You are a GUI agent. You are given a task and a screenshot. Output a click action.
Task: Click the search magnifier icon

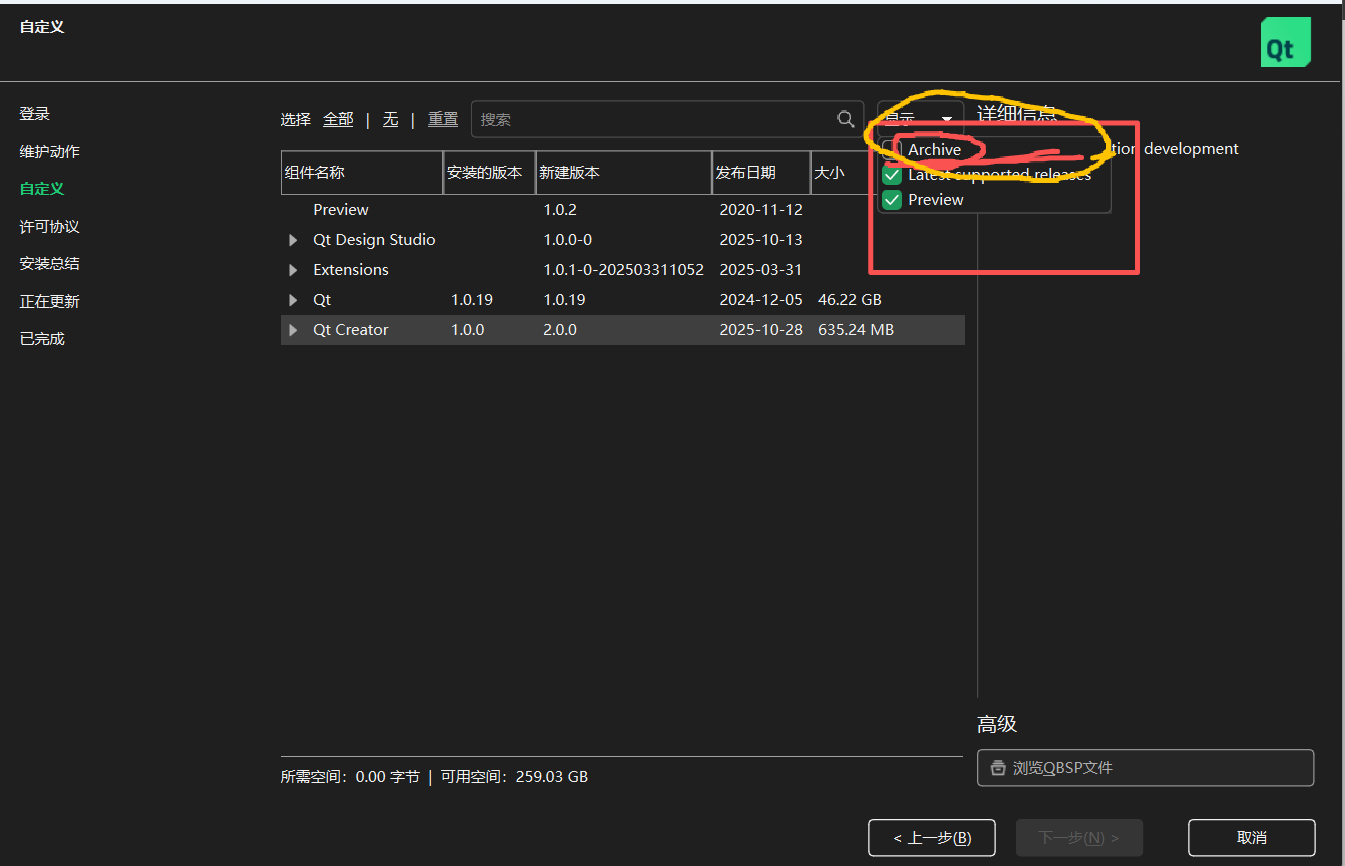(x=846, y=119)
